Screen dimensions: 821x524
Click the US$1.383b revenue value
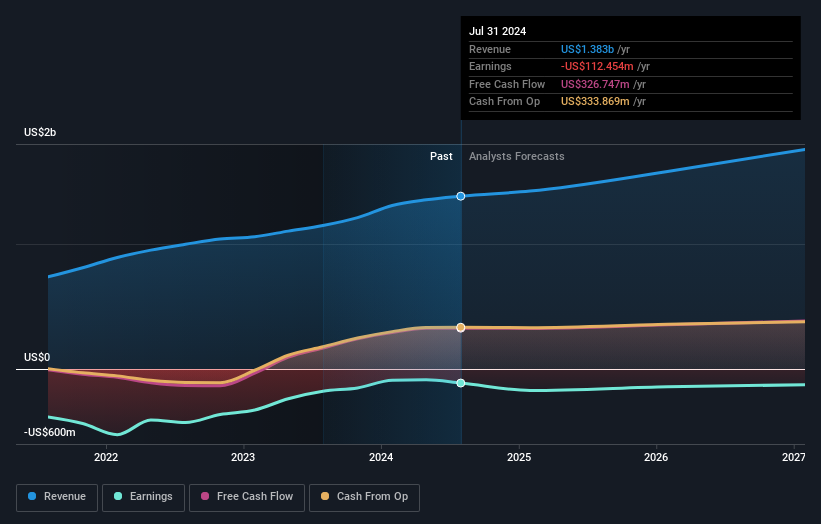click(587, 49)
